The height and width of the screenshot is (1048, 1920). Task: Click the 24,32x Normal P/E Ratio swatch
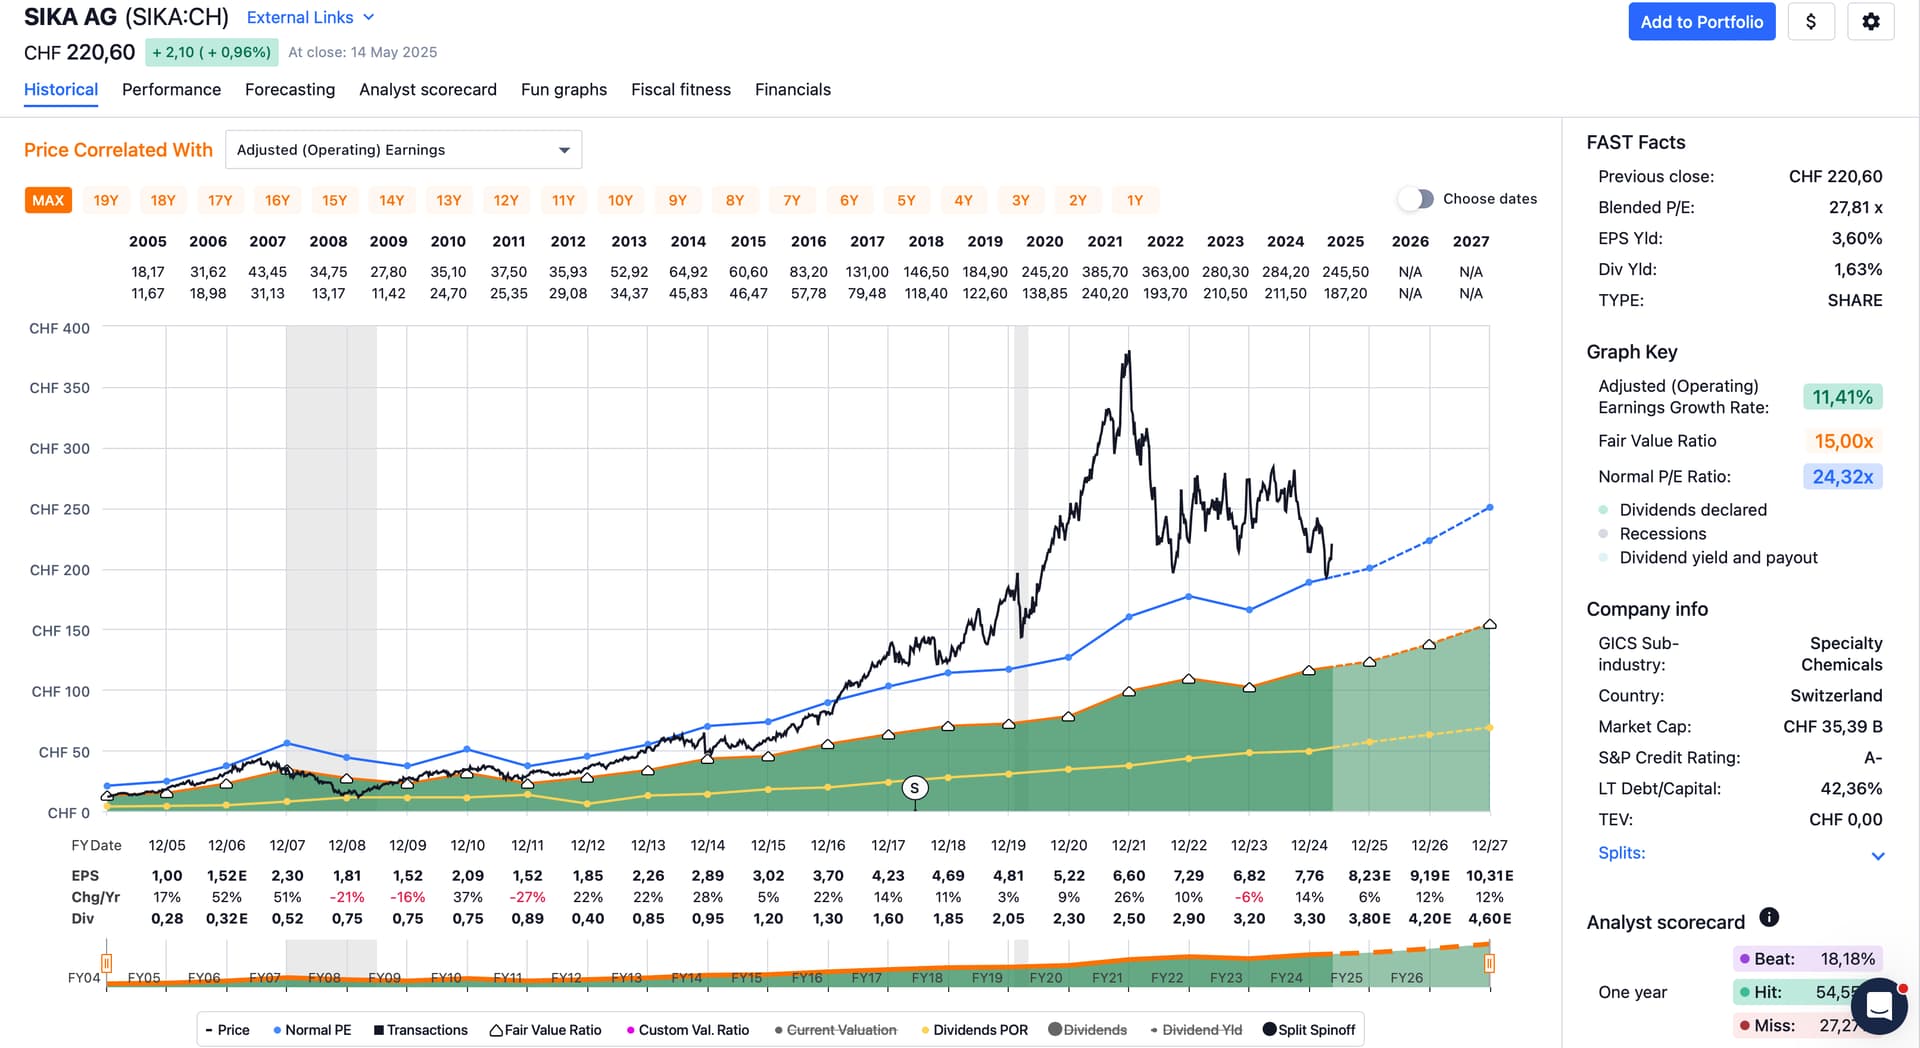(x=1842, y=477)
